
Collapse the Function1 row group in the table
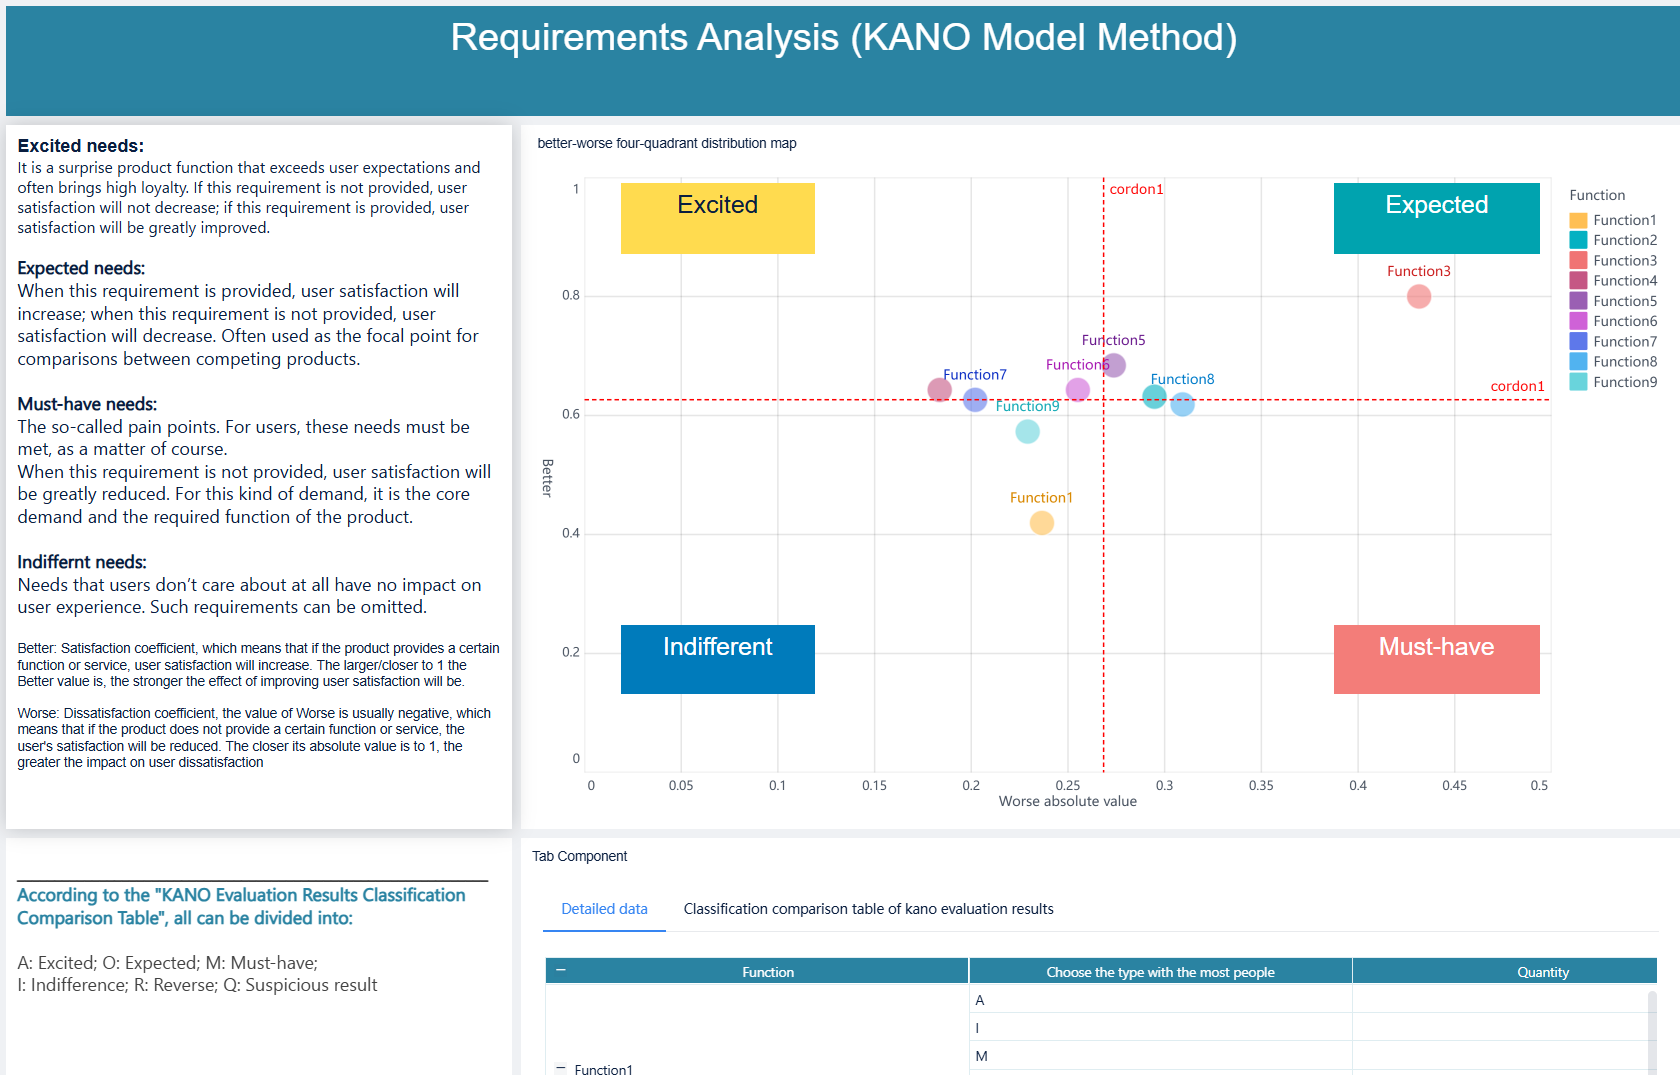(559, 1066)
